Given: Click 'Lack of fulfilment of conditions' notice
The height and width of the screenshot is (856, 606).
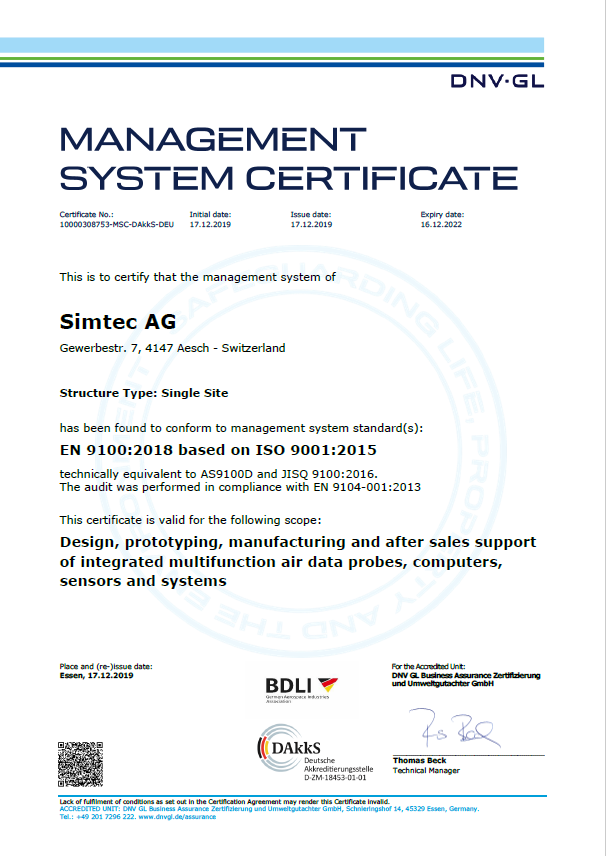Looking at the screenshot, I should coord(224,801).
